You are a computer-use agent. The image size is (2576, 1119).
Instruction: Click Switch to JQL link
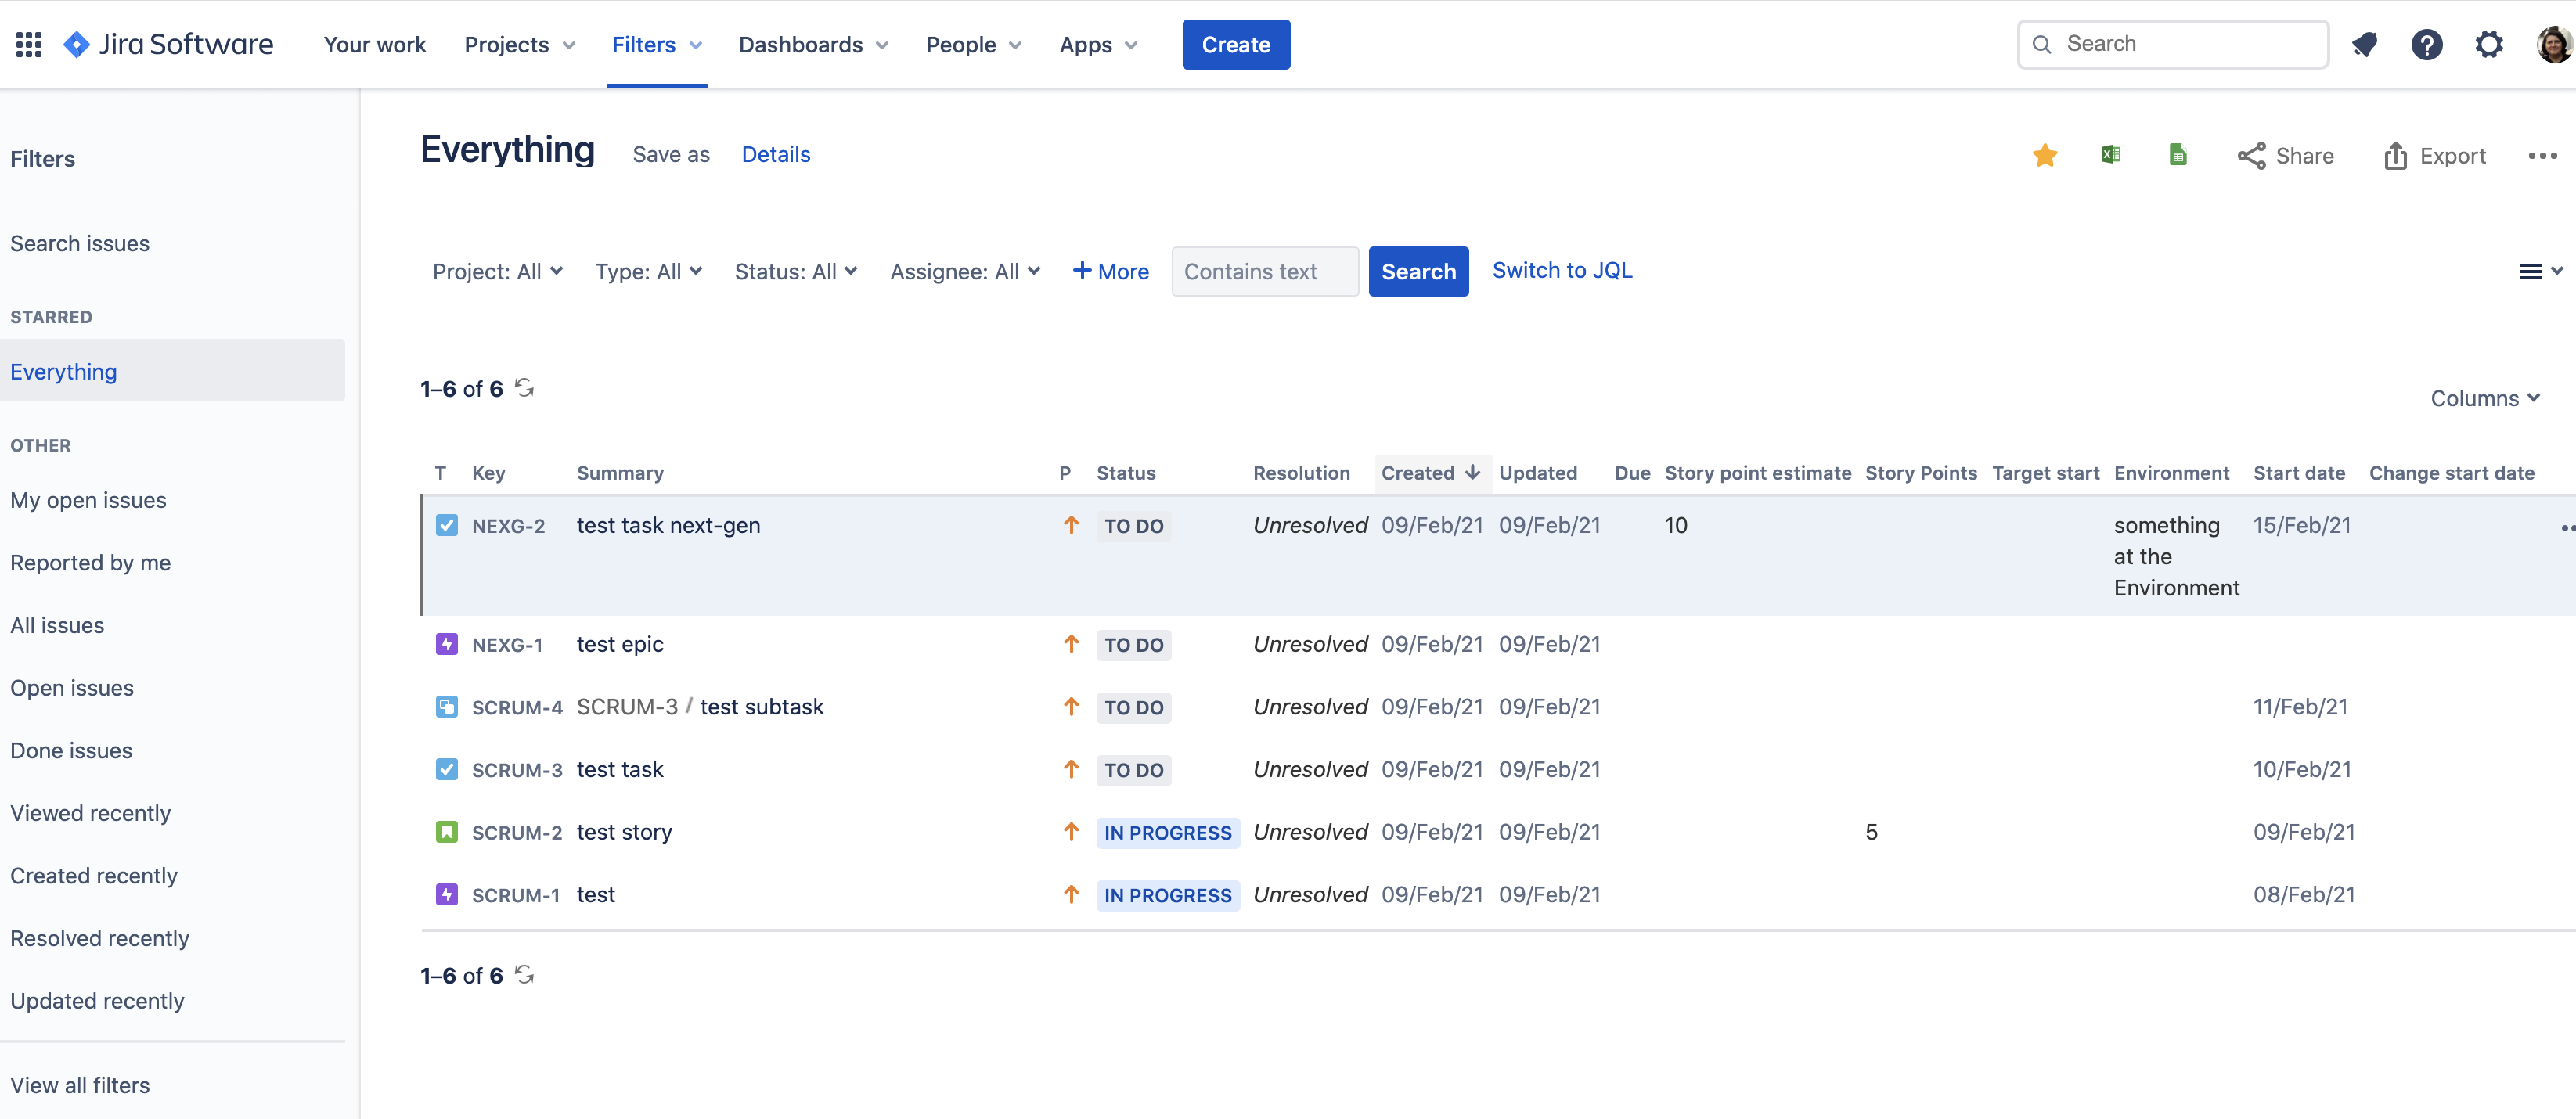[1561, 270]
